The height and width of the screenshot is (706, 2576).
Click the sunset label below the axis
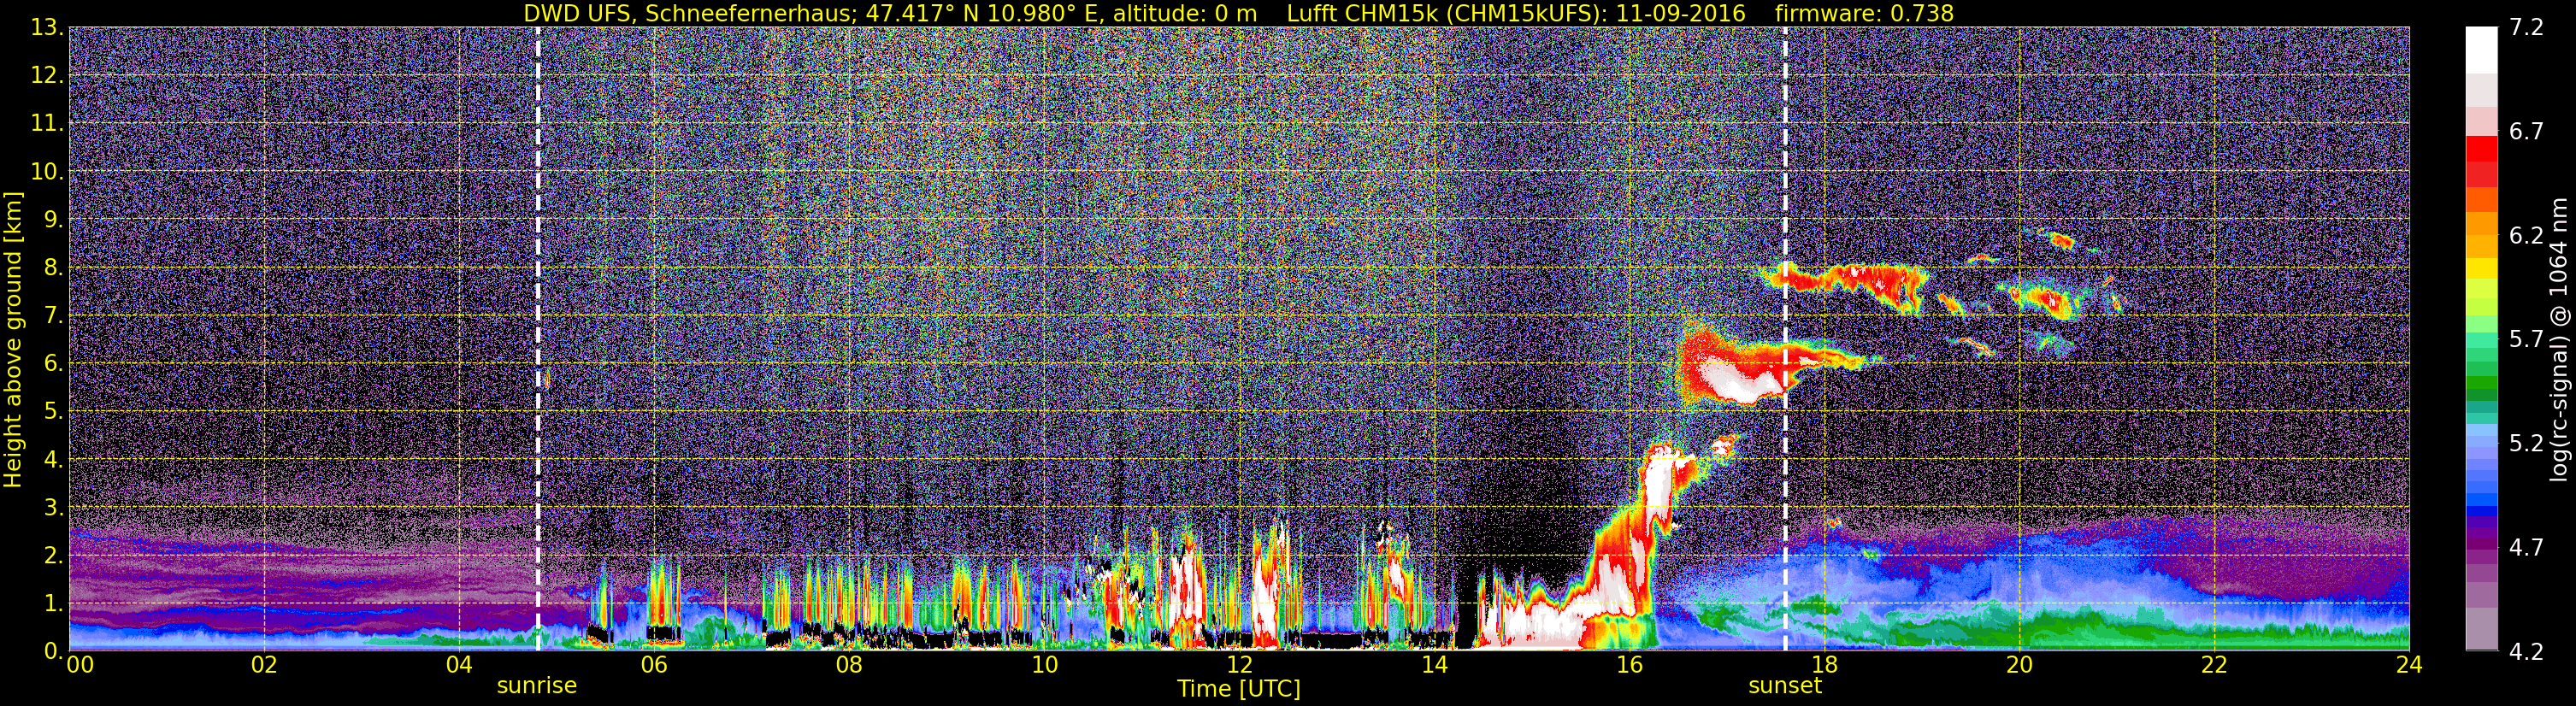tap(1785, 686)
